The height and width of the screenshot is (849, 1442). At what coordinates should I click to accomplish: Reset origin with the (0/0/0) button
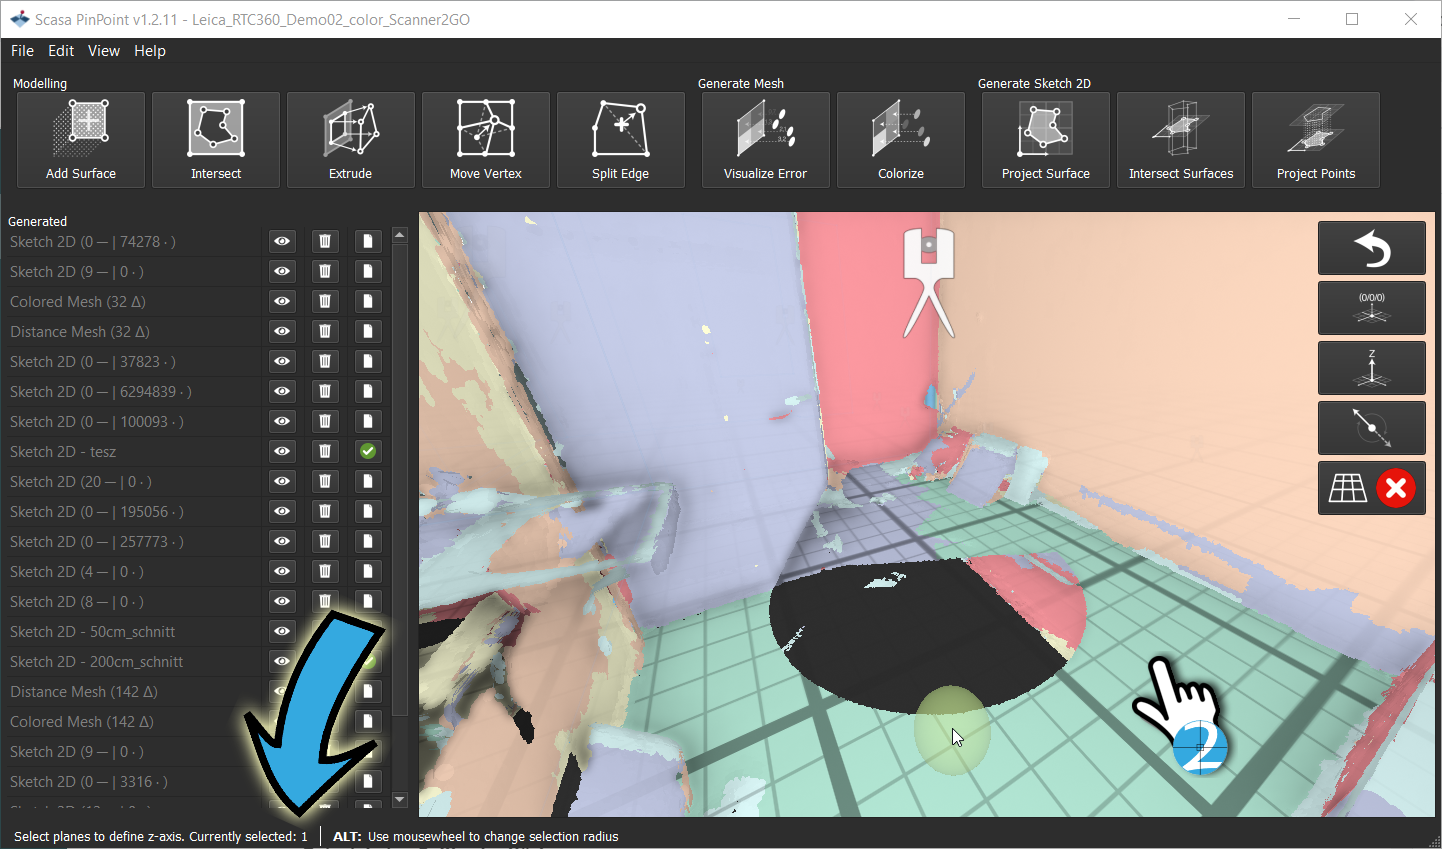click(x=1372, y=308)
